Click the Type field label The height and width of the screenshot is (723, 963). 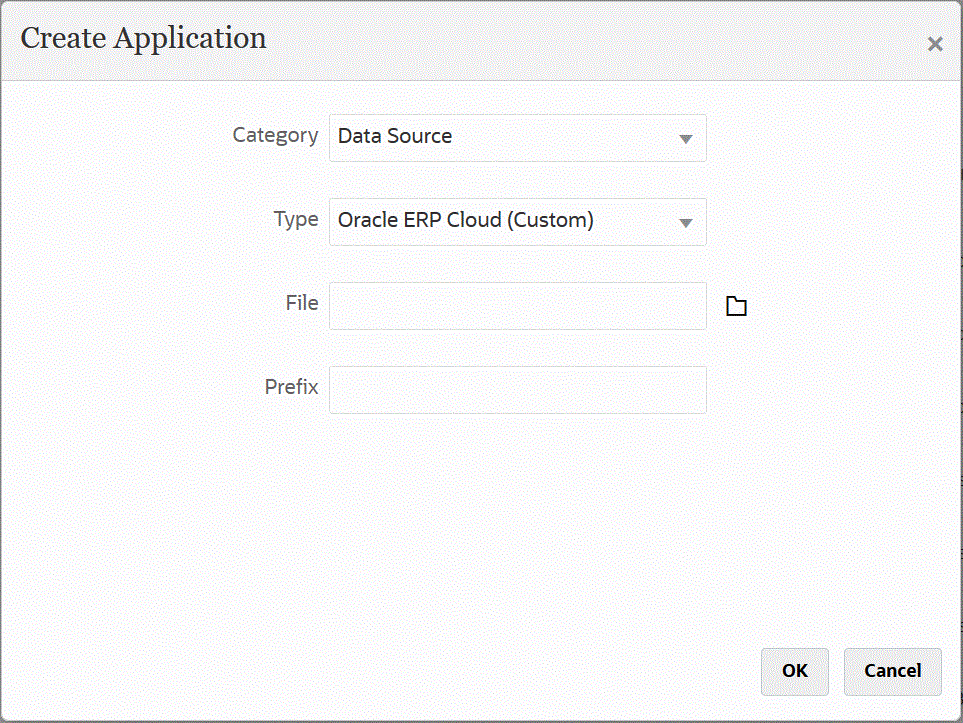click(x=296, y=219)
